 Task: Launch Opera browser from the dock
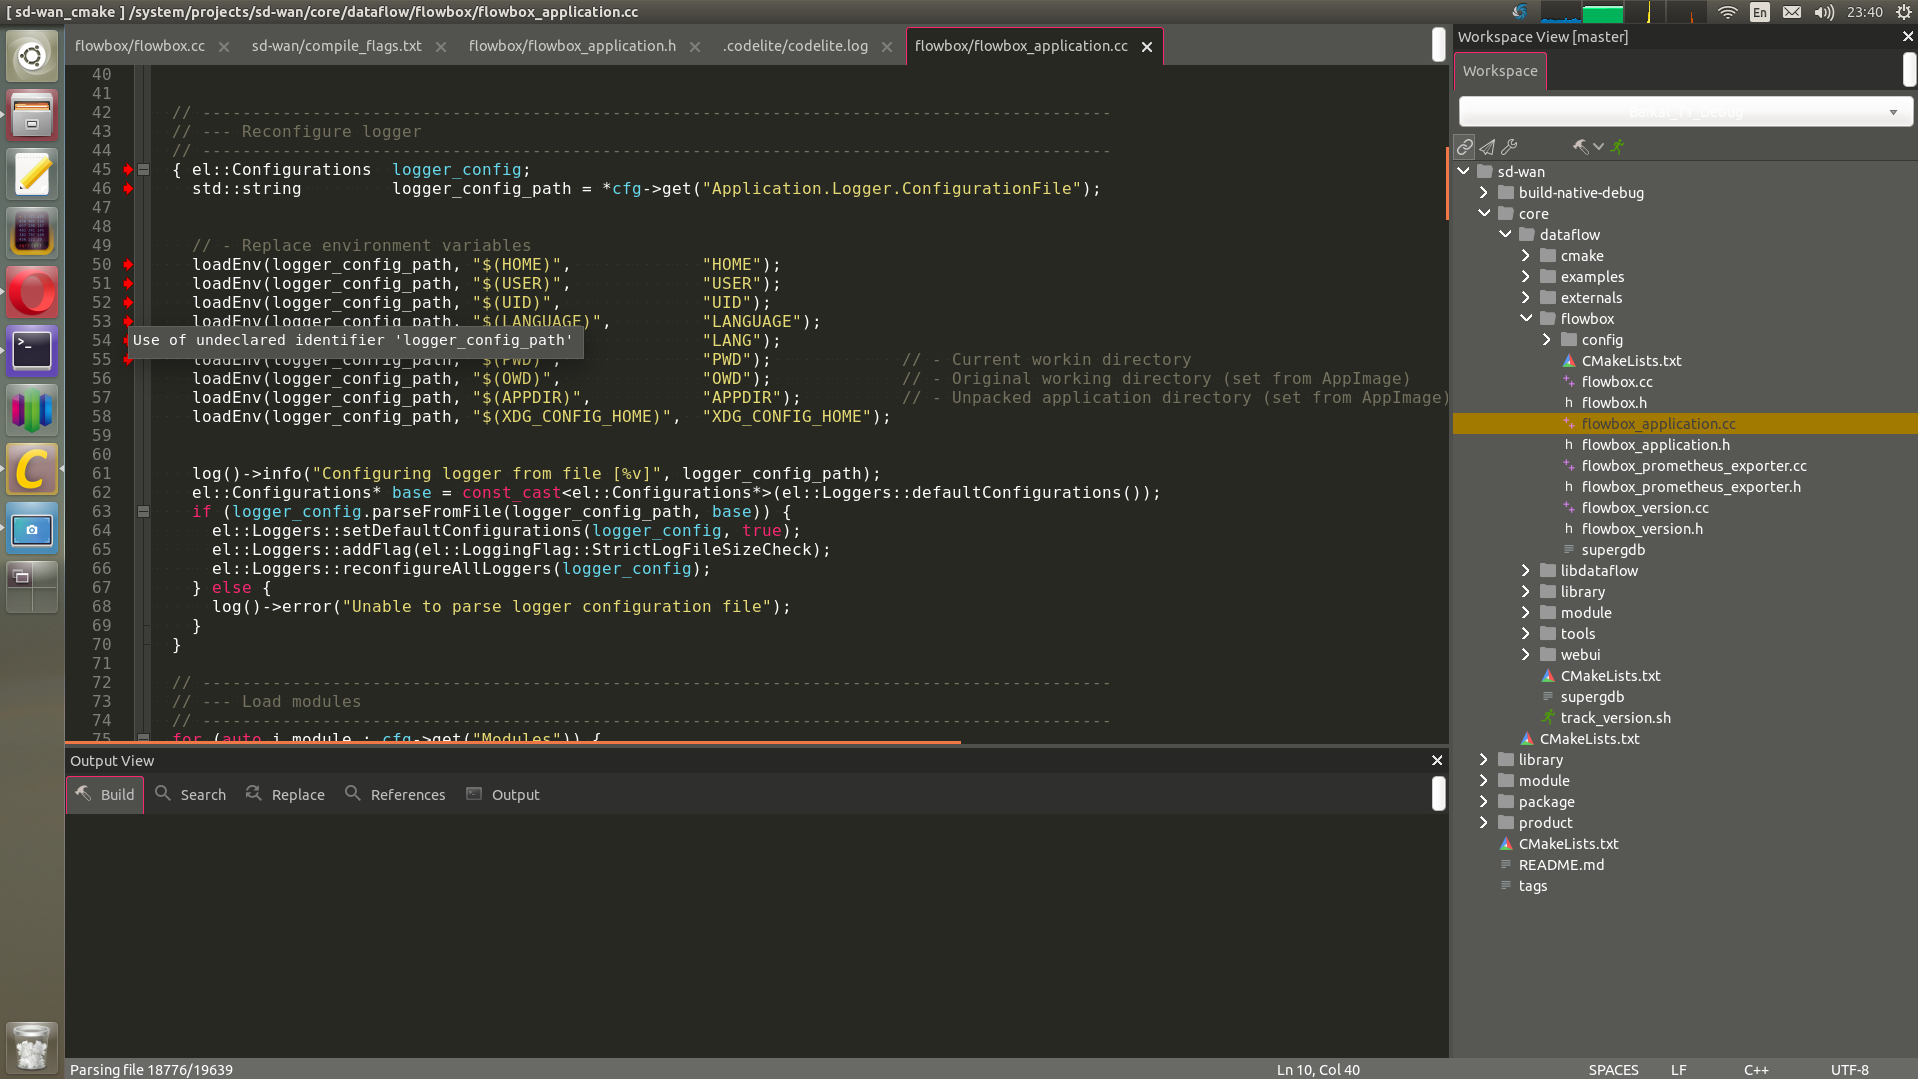point(33,292)
